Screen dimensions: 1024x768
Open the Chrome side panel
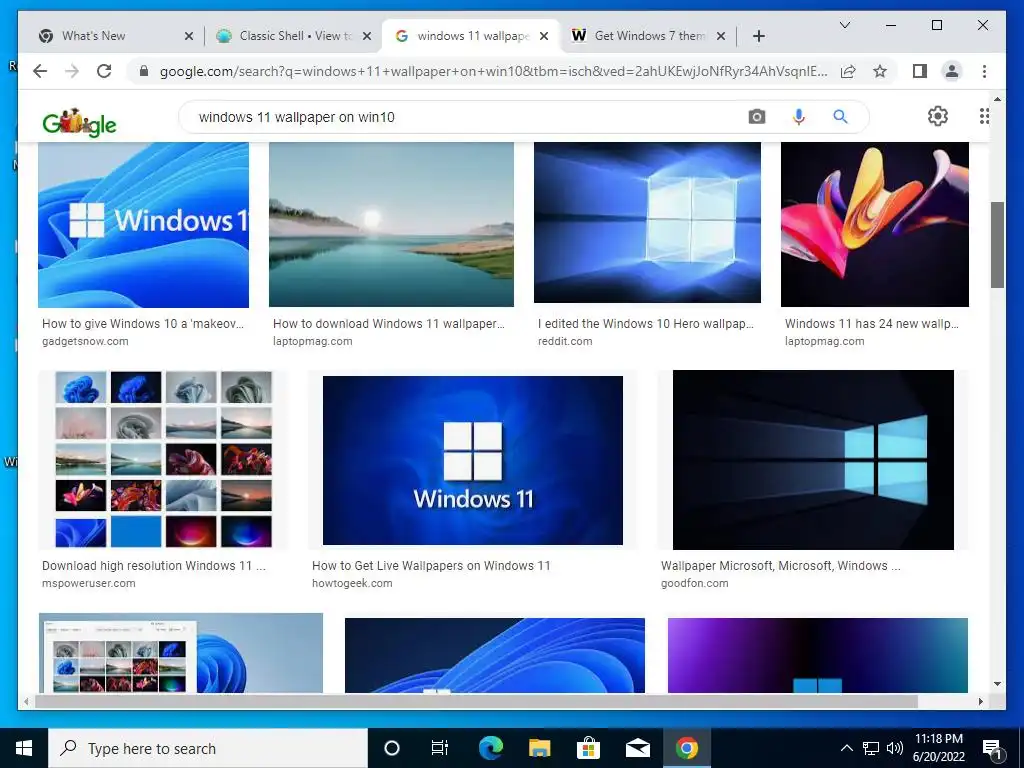coord(920,71)
